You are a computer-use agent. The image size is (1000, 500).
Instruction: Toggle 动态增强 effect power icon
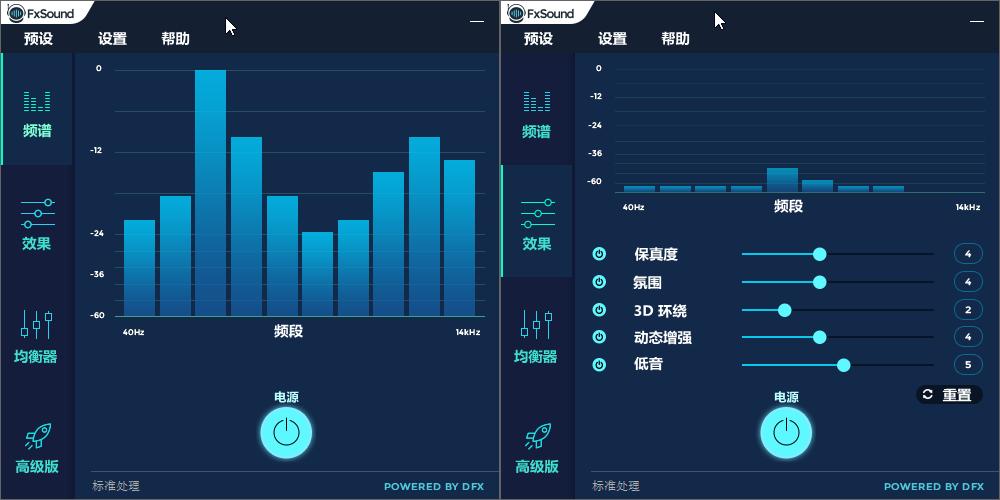(599, 337)
